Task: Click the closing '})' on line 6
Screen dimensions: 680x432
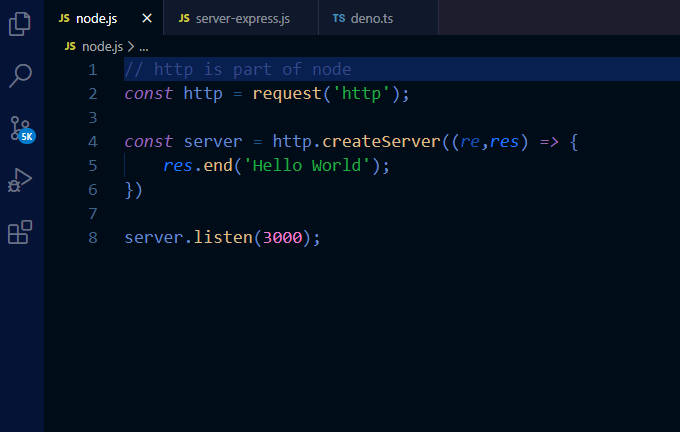Action: coord(133,190)
